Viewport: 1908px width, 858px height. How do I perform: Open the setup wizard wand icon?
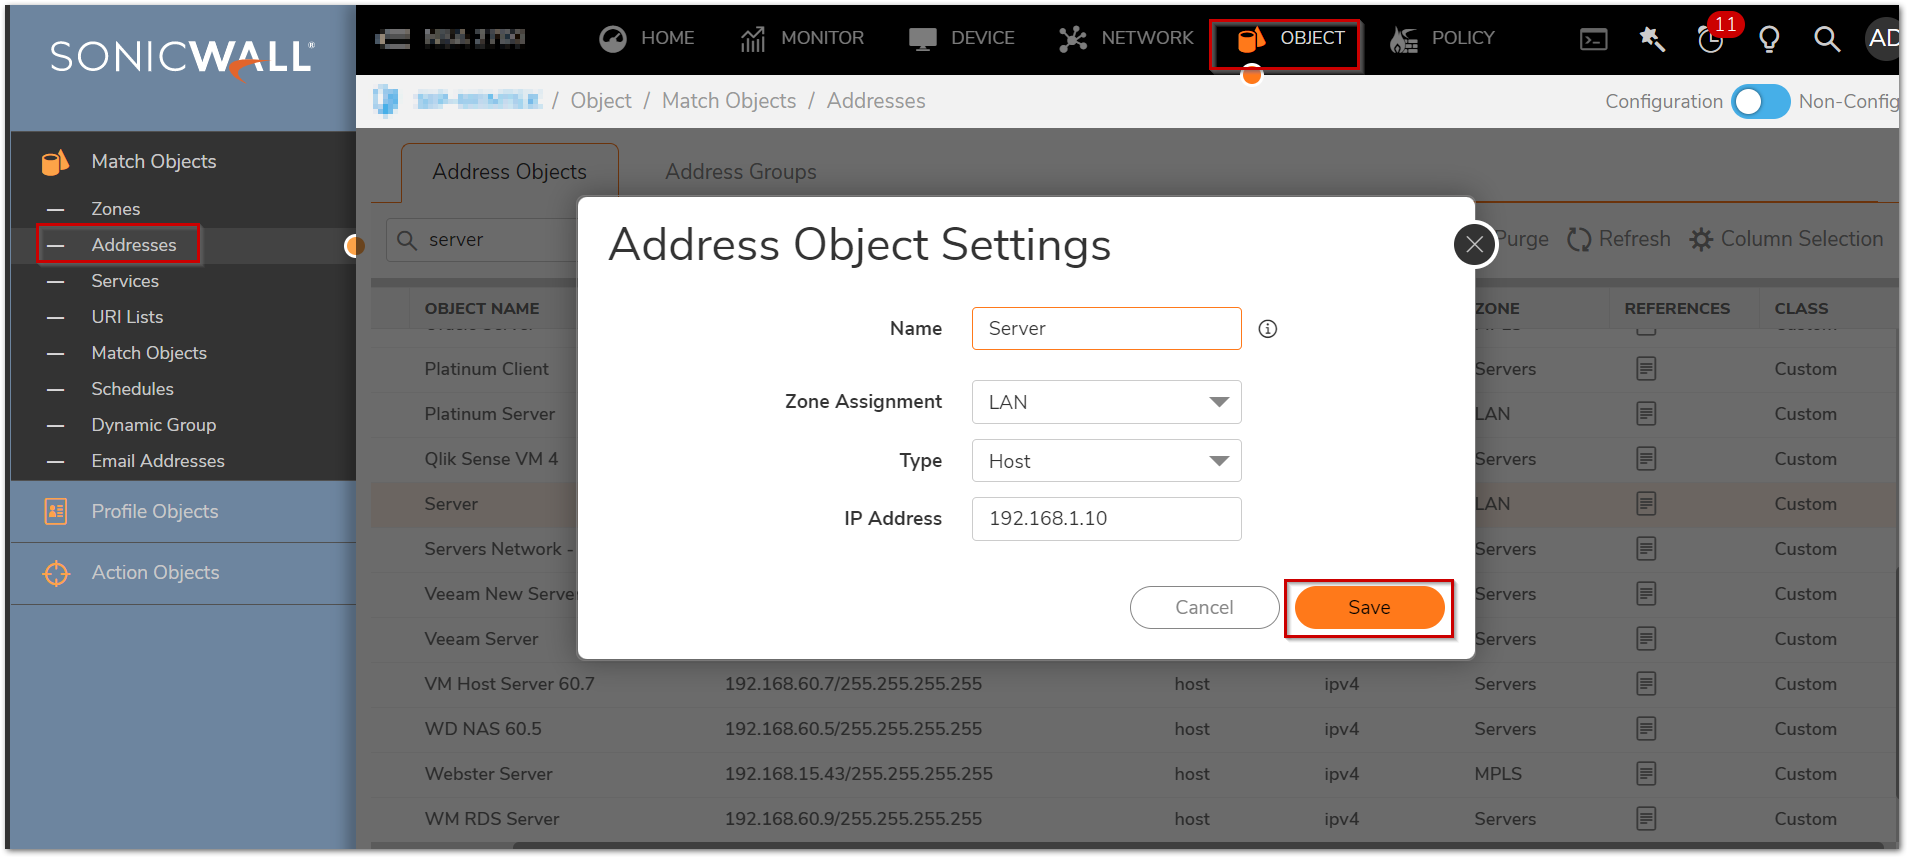pos(1652,39)
